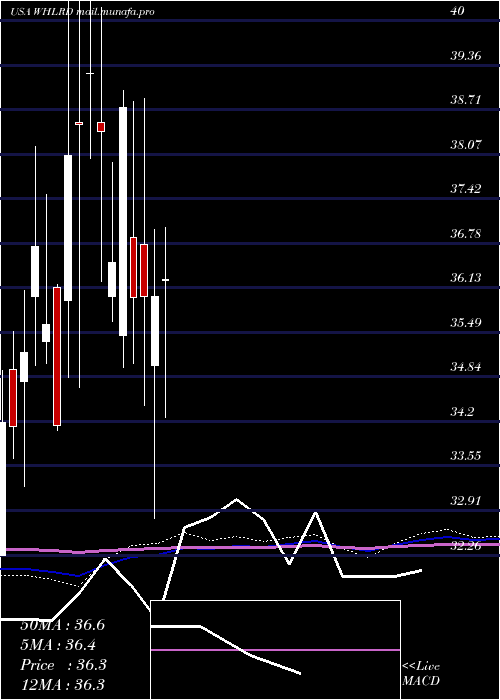Select the 33.55 price axis label
The width and height of the screenshot is (500, 700).
point(466,456)
